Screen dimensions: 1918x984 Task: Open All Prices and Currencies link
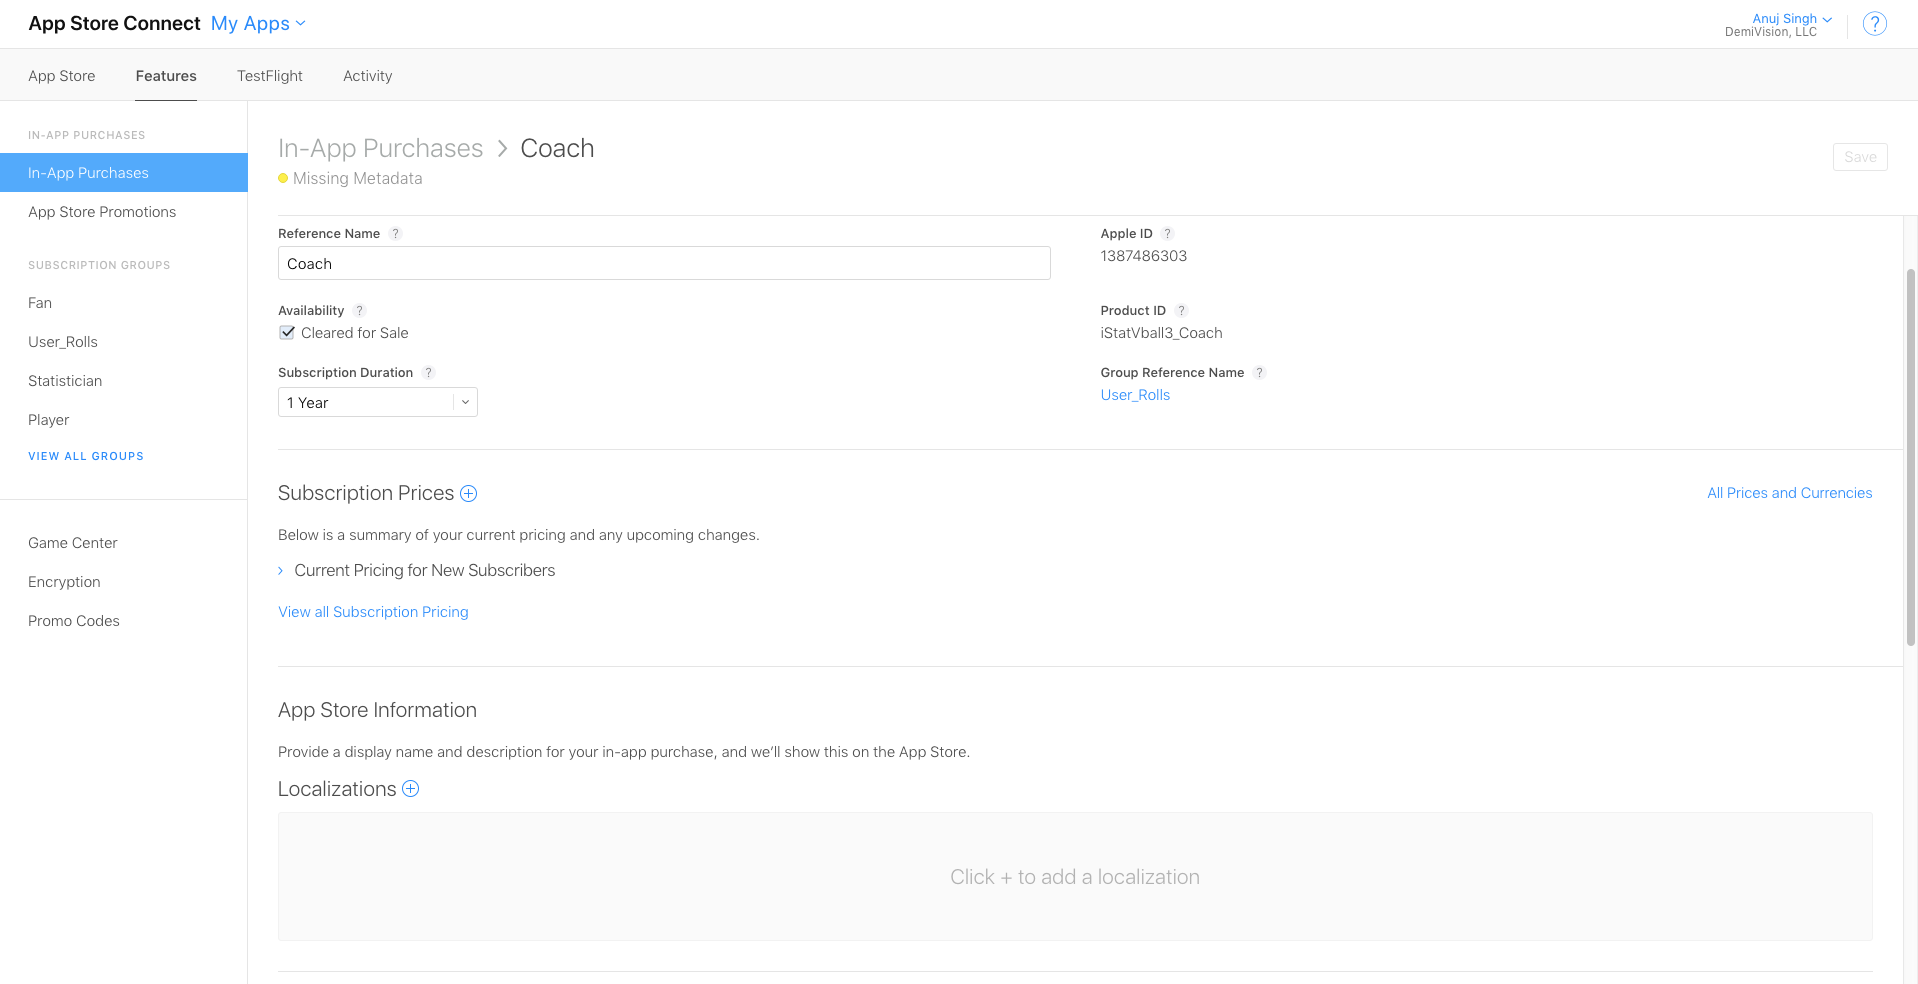click(x=1789, y=493)
